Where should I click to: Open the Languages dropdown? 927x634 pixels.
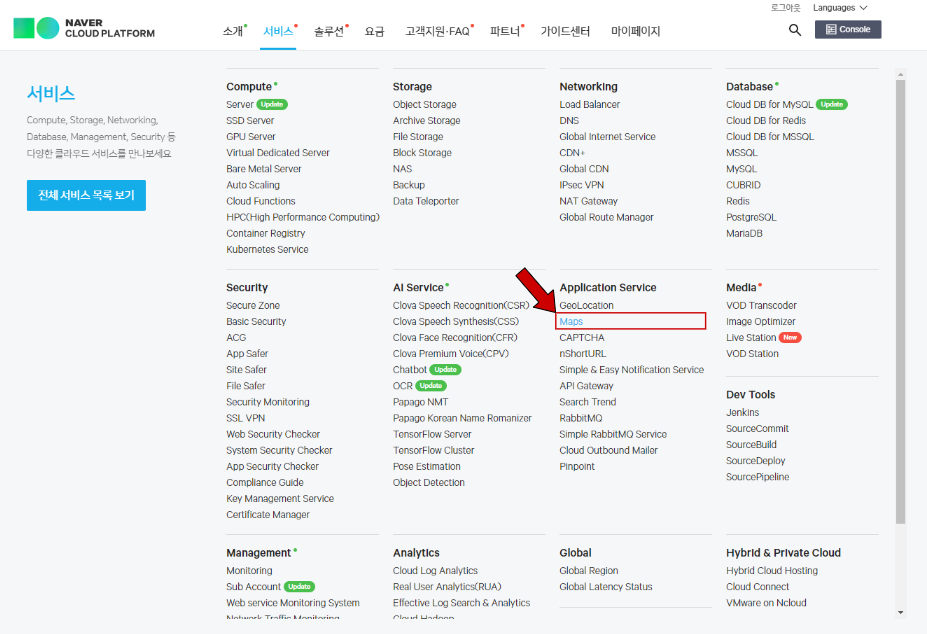pyautogui.click(x=840, y=8)
